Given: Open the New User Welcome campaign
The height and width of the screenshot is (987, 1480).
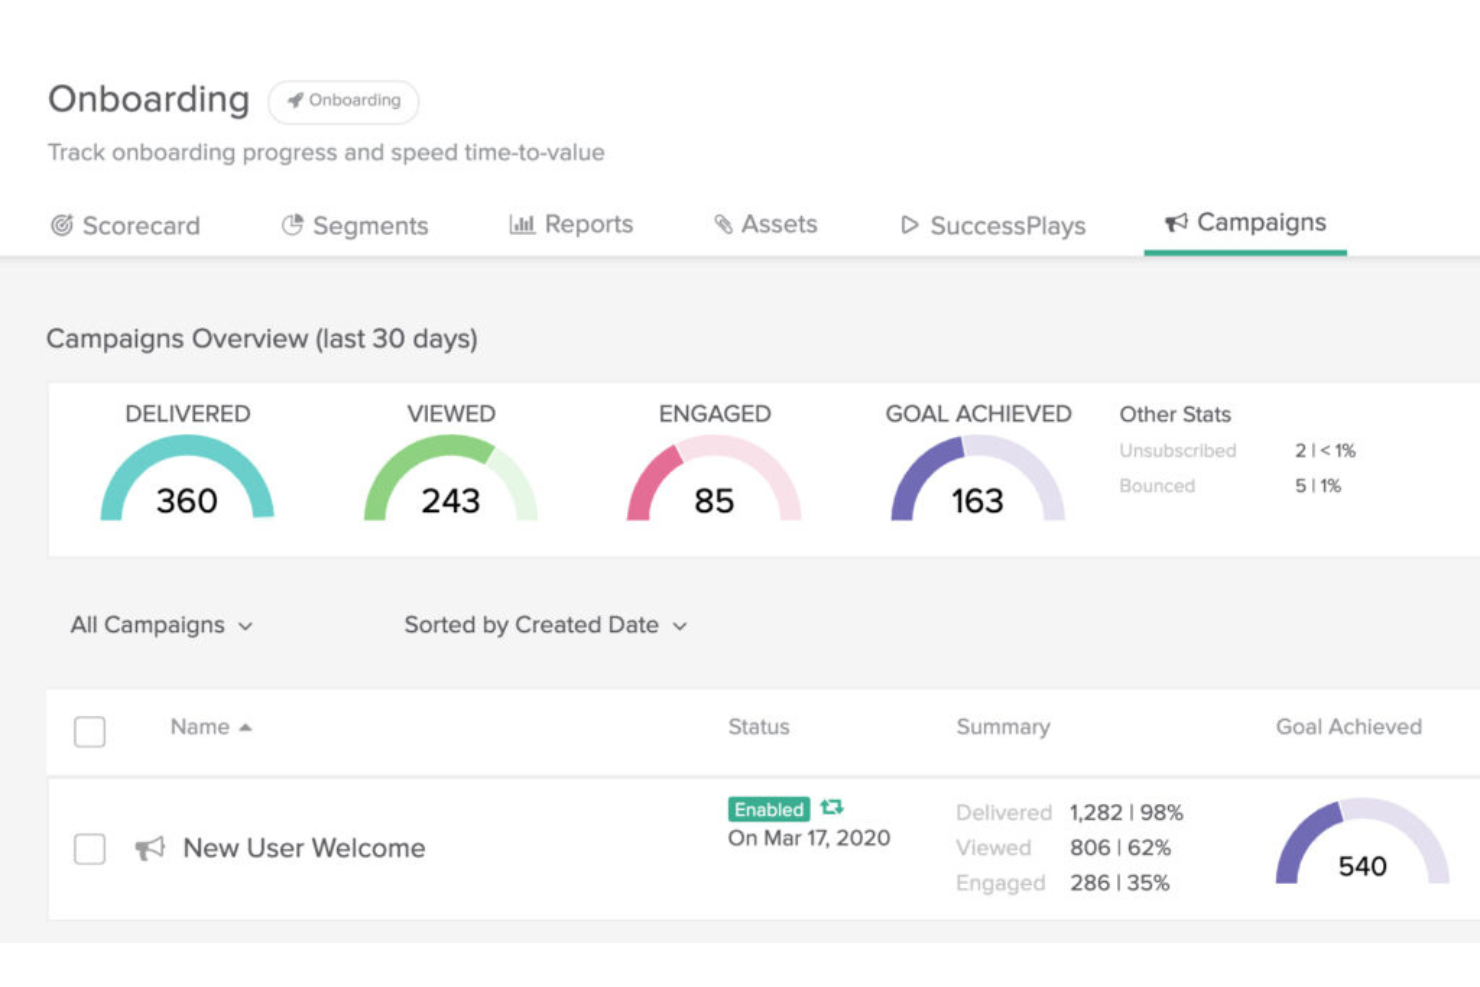Looking at the screenshot, I should coord(304,848).
